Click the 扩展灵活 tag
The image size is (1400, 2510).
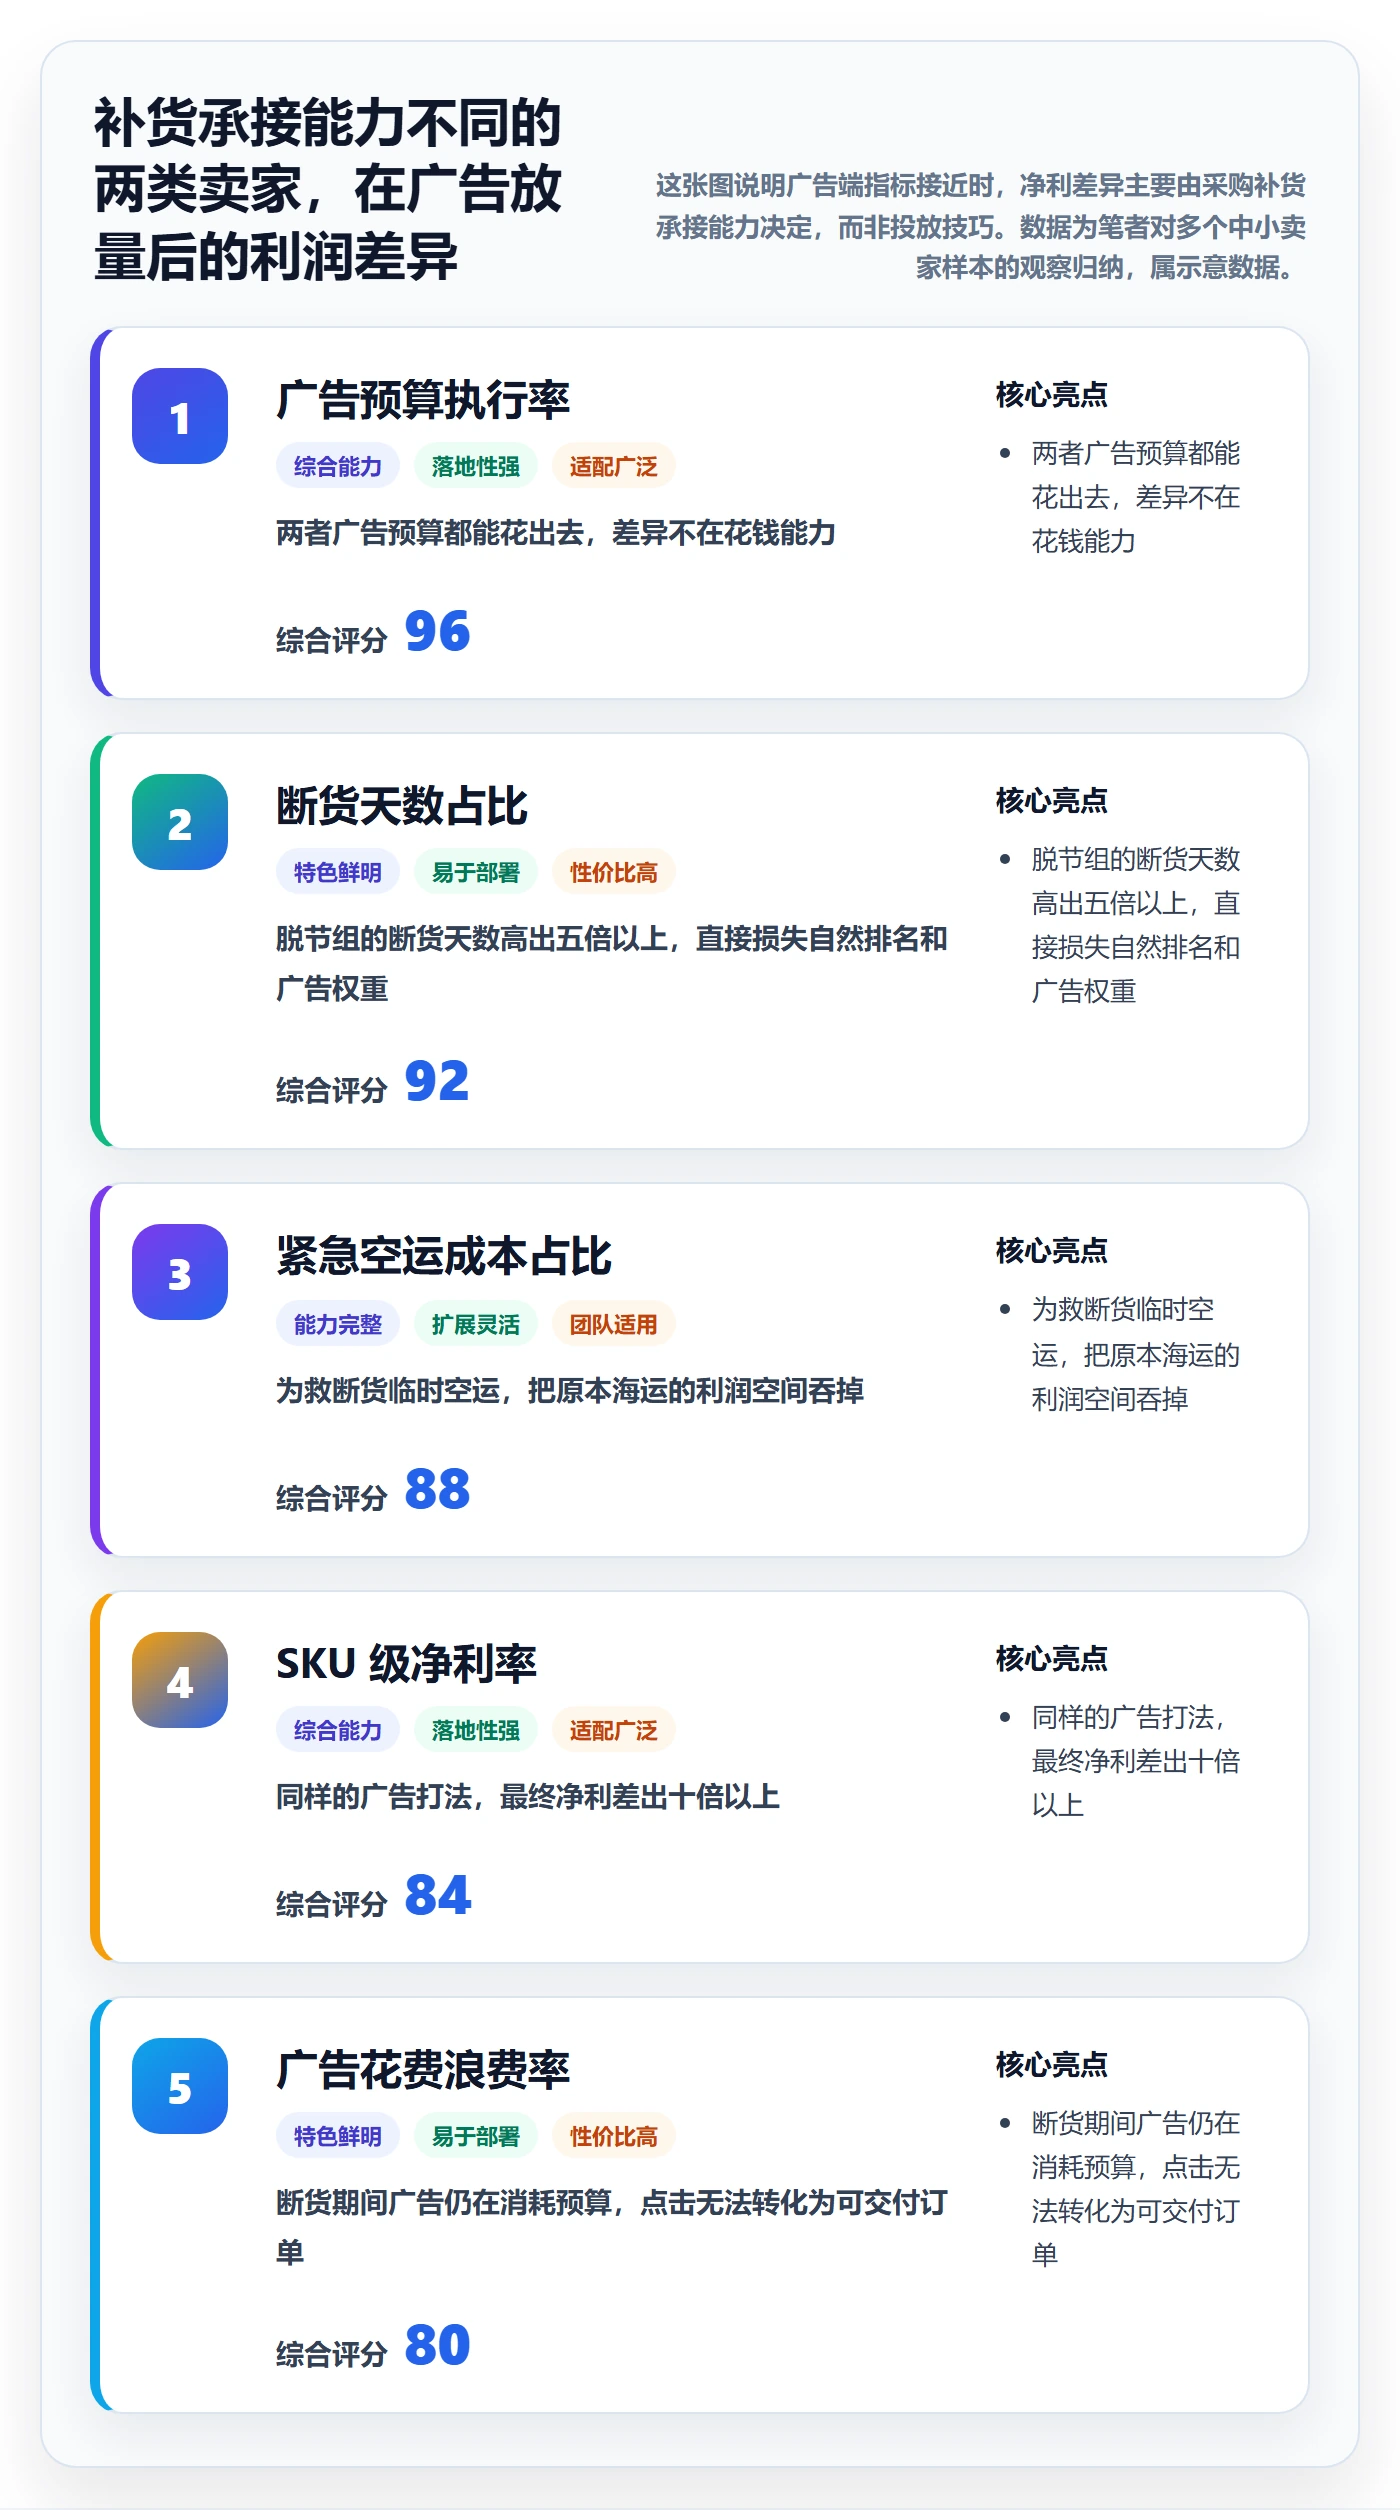(476, 1324)
